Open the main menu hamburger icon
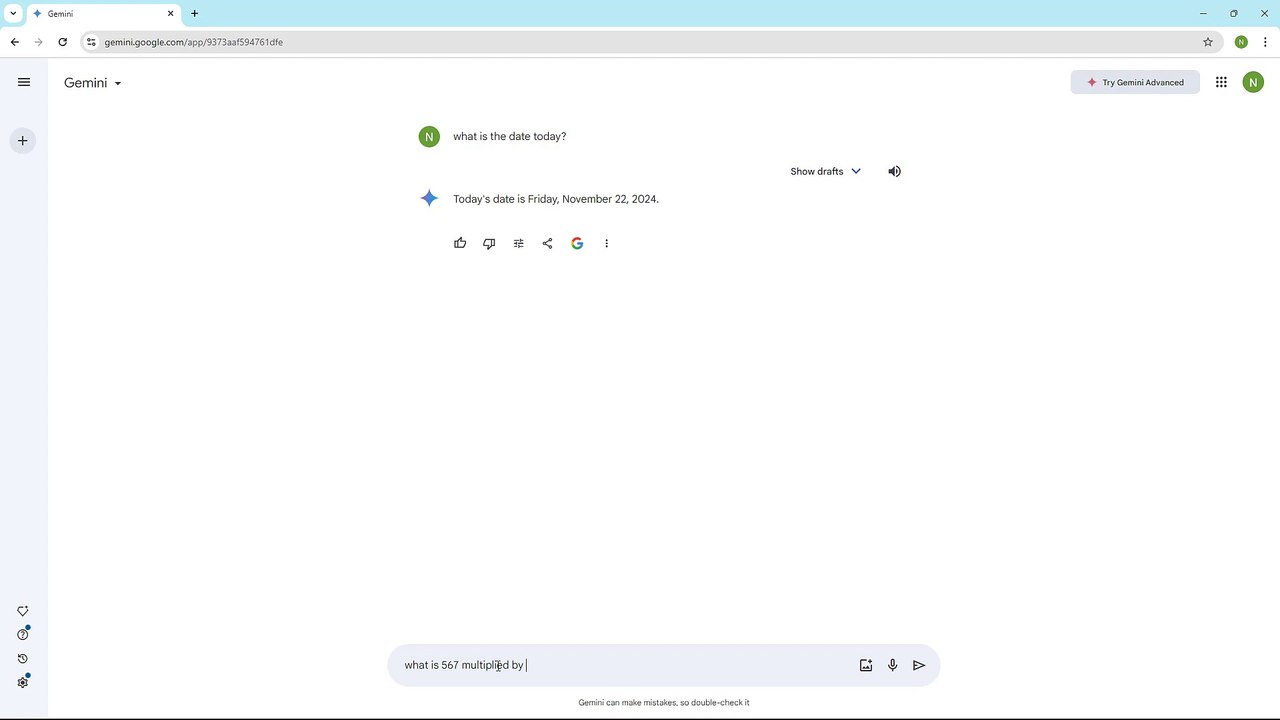Viewport: 1280px width, 720px height. (24, 82)
